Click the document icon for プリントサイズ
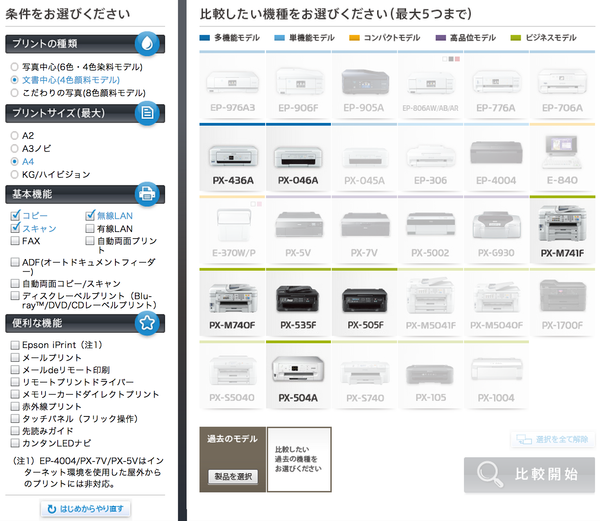 pyautogui.click(x=147, y=113)
